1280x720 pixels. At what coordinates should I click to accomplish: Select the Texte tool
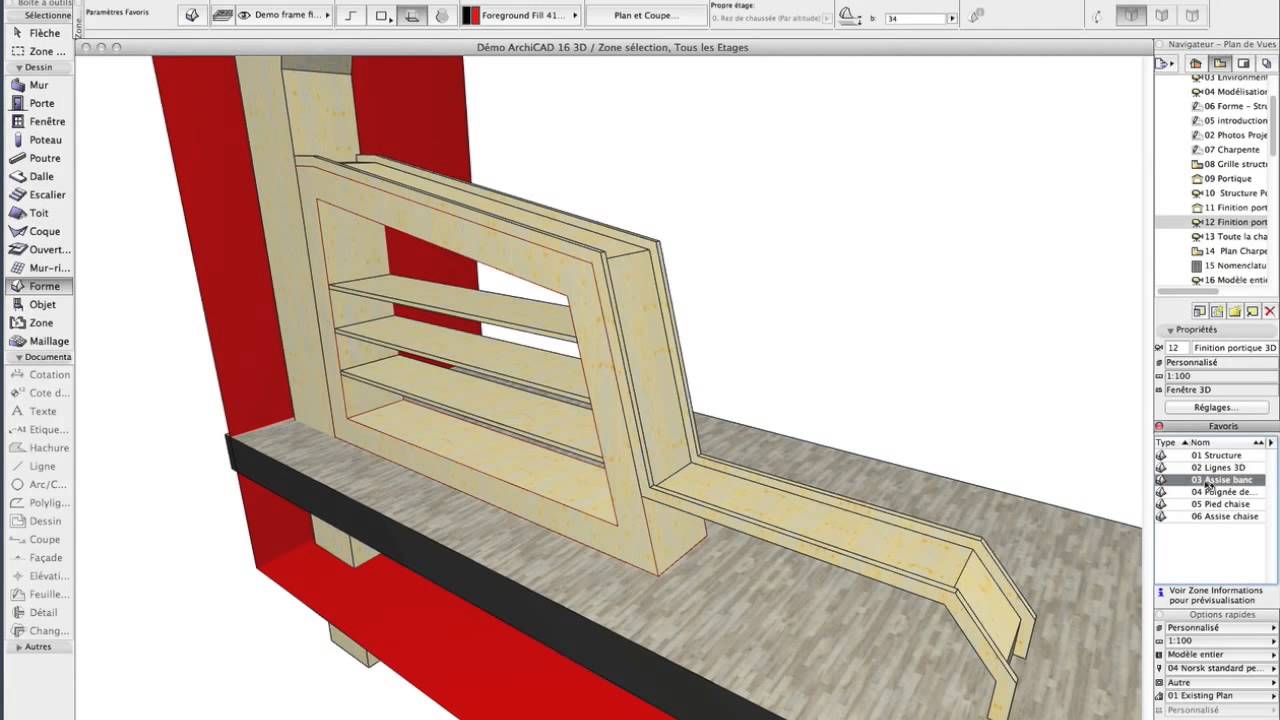pyautogui.click(x=38, y=411)
